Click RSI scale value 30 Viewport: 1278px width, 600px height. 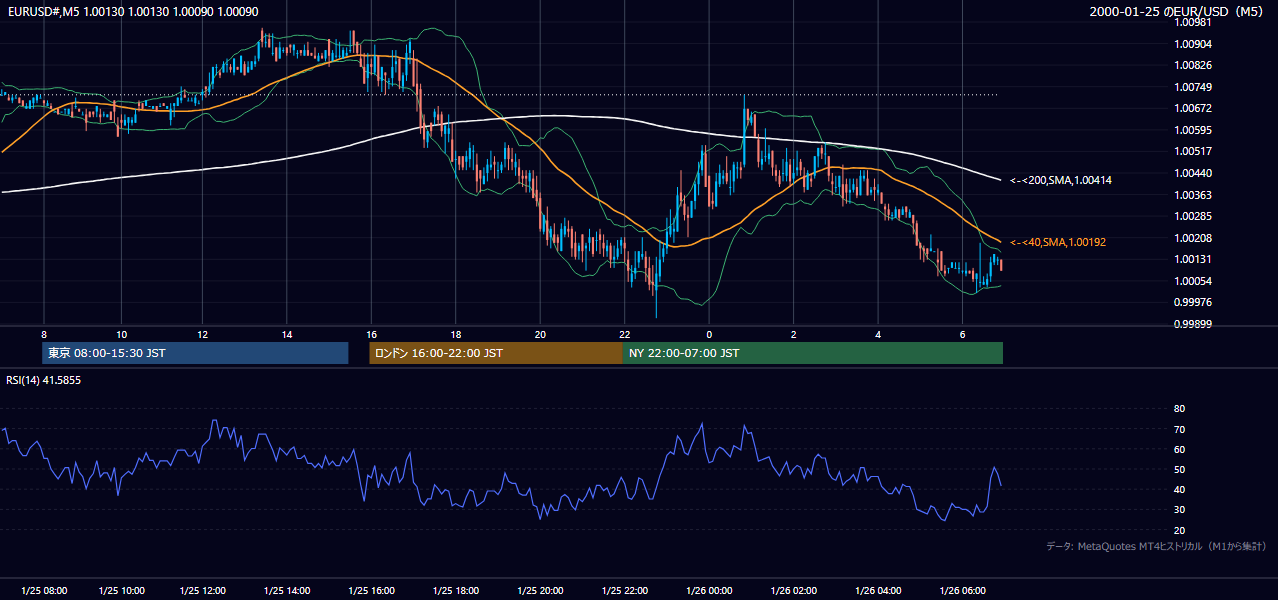coord(1179,510)
